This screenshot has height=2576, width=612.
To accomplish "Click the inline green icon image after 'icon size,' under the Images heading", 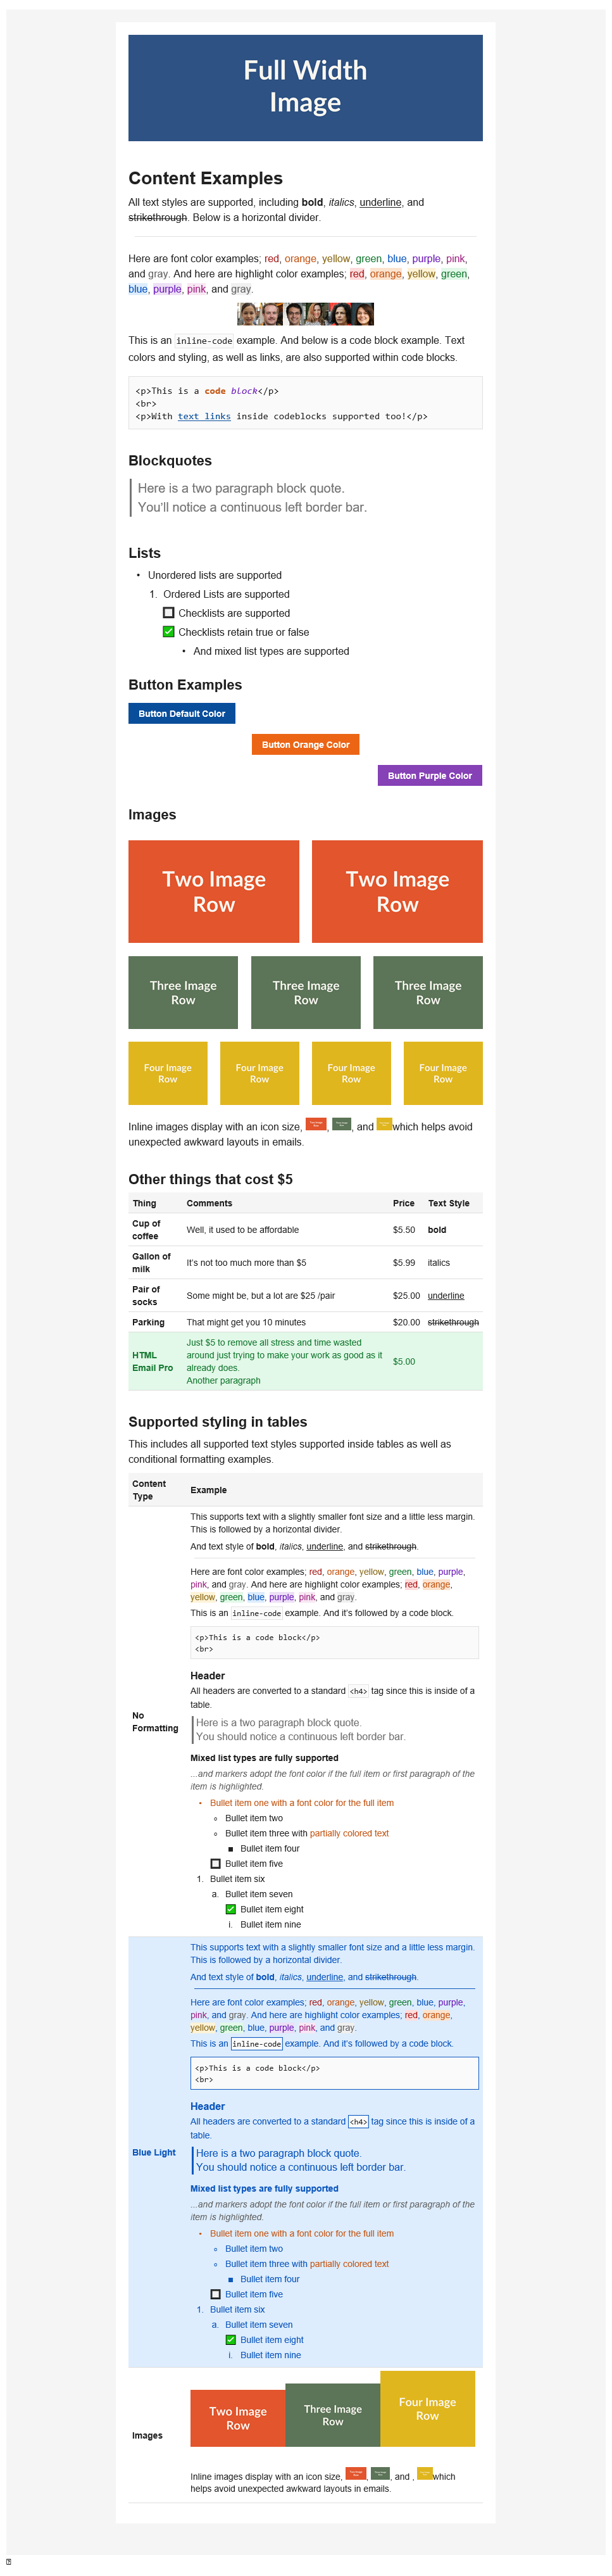I will (x=342, y=1124).
